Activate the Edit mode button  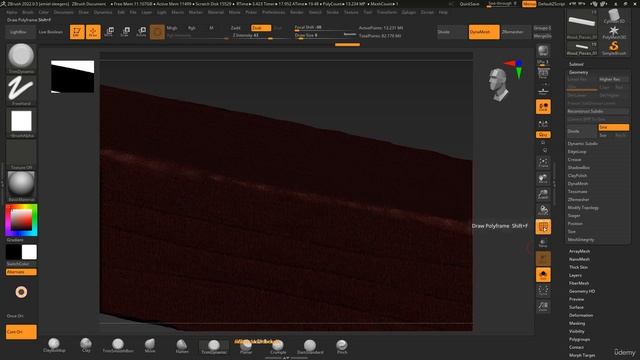pos(77,32)
